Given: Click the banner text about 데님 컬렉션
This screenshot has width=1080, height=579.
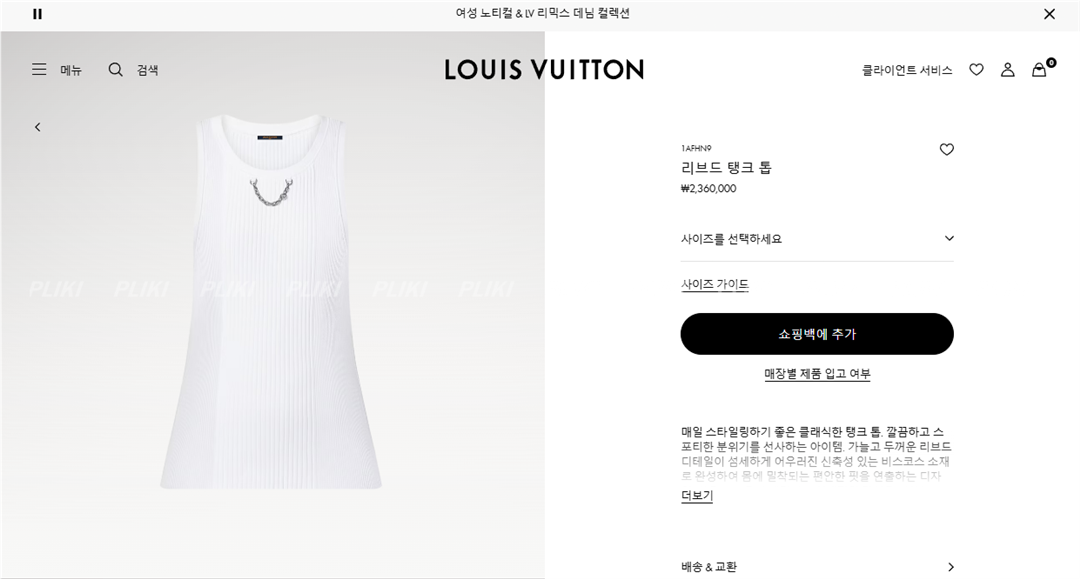Looking at the screenshot, I should [542, 14].
